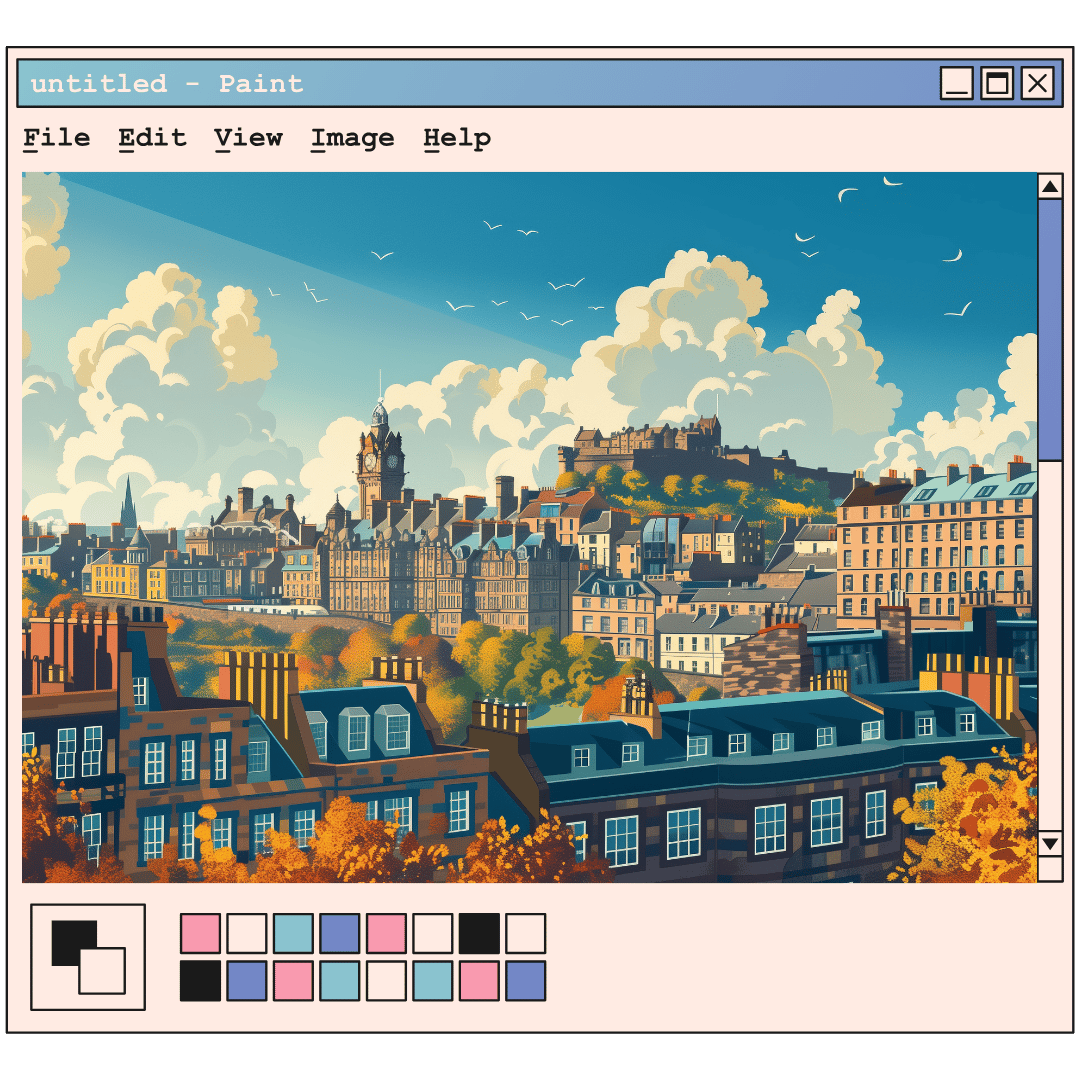Click the scroll down arrow button
This screenshot has height=1080, width=1080.
coord(1050,844)
